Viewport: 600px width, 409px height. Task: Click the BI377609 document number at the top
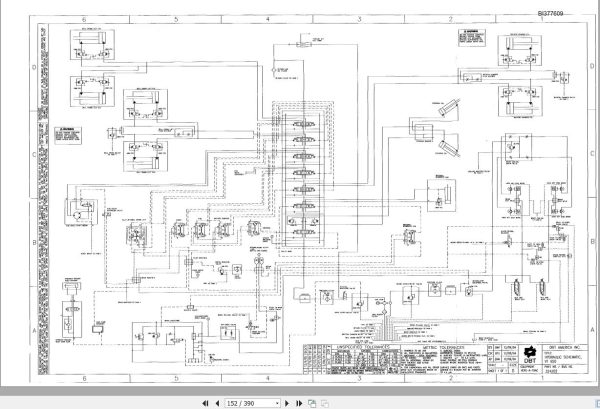tap(550, 13)
